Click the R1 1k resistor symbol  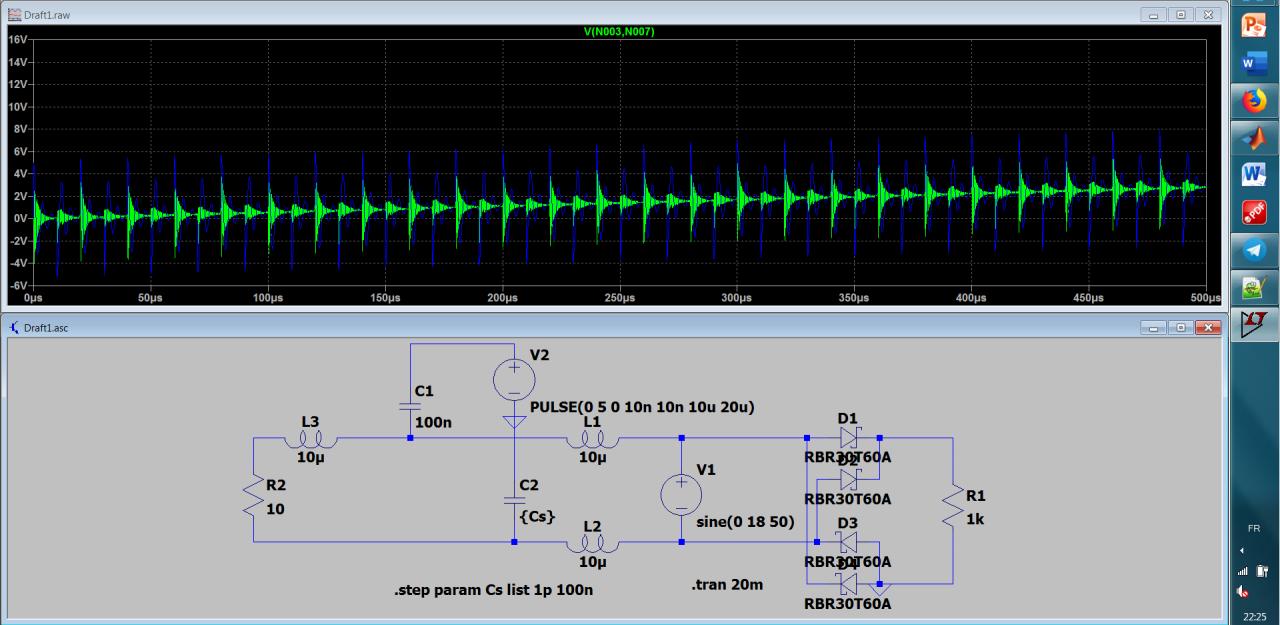[x=952, y=503]
